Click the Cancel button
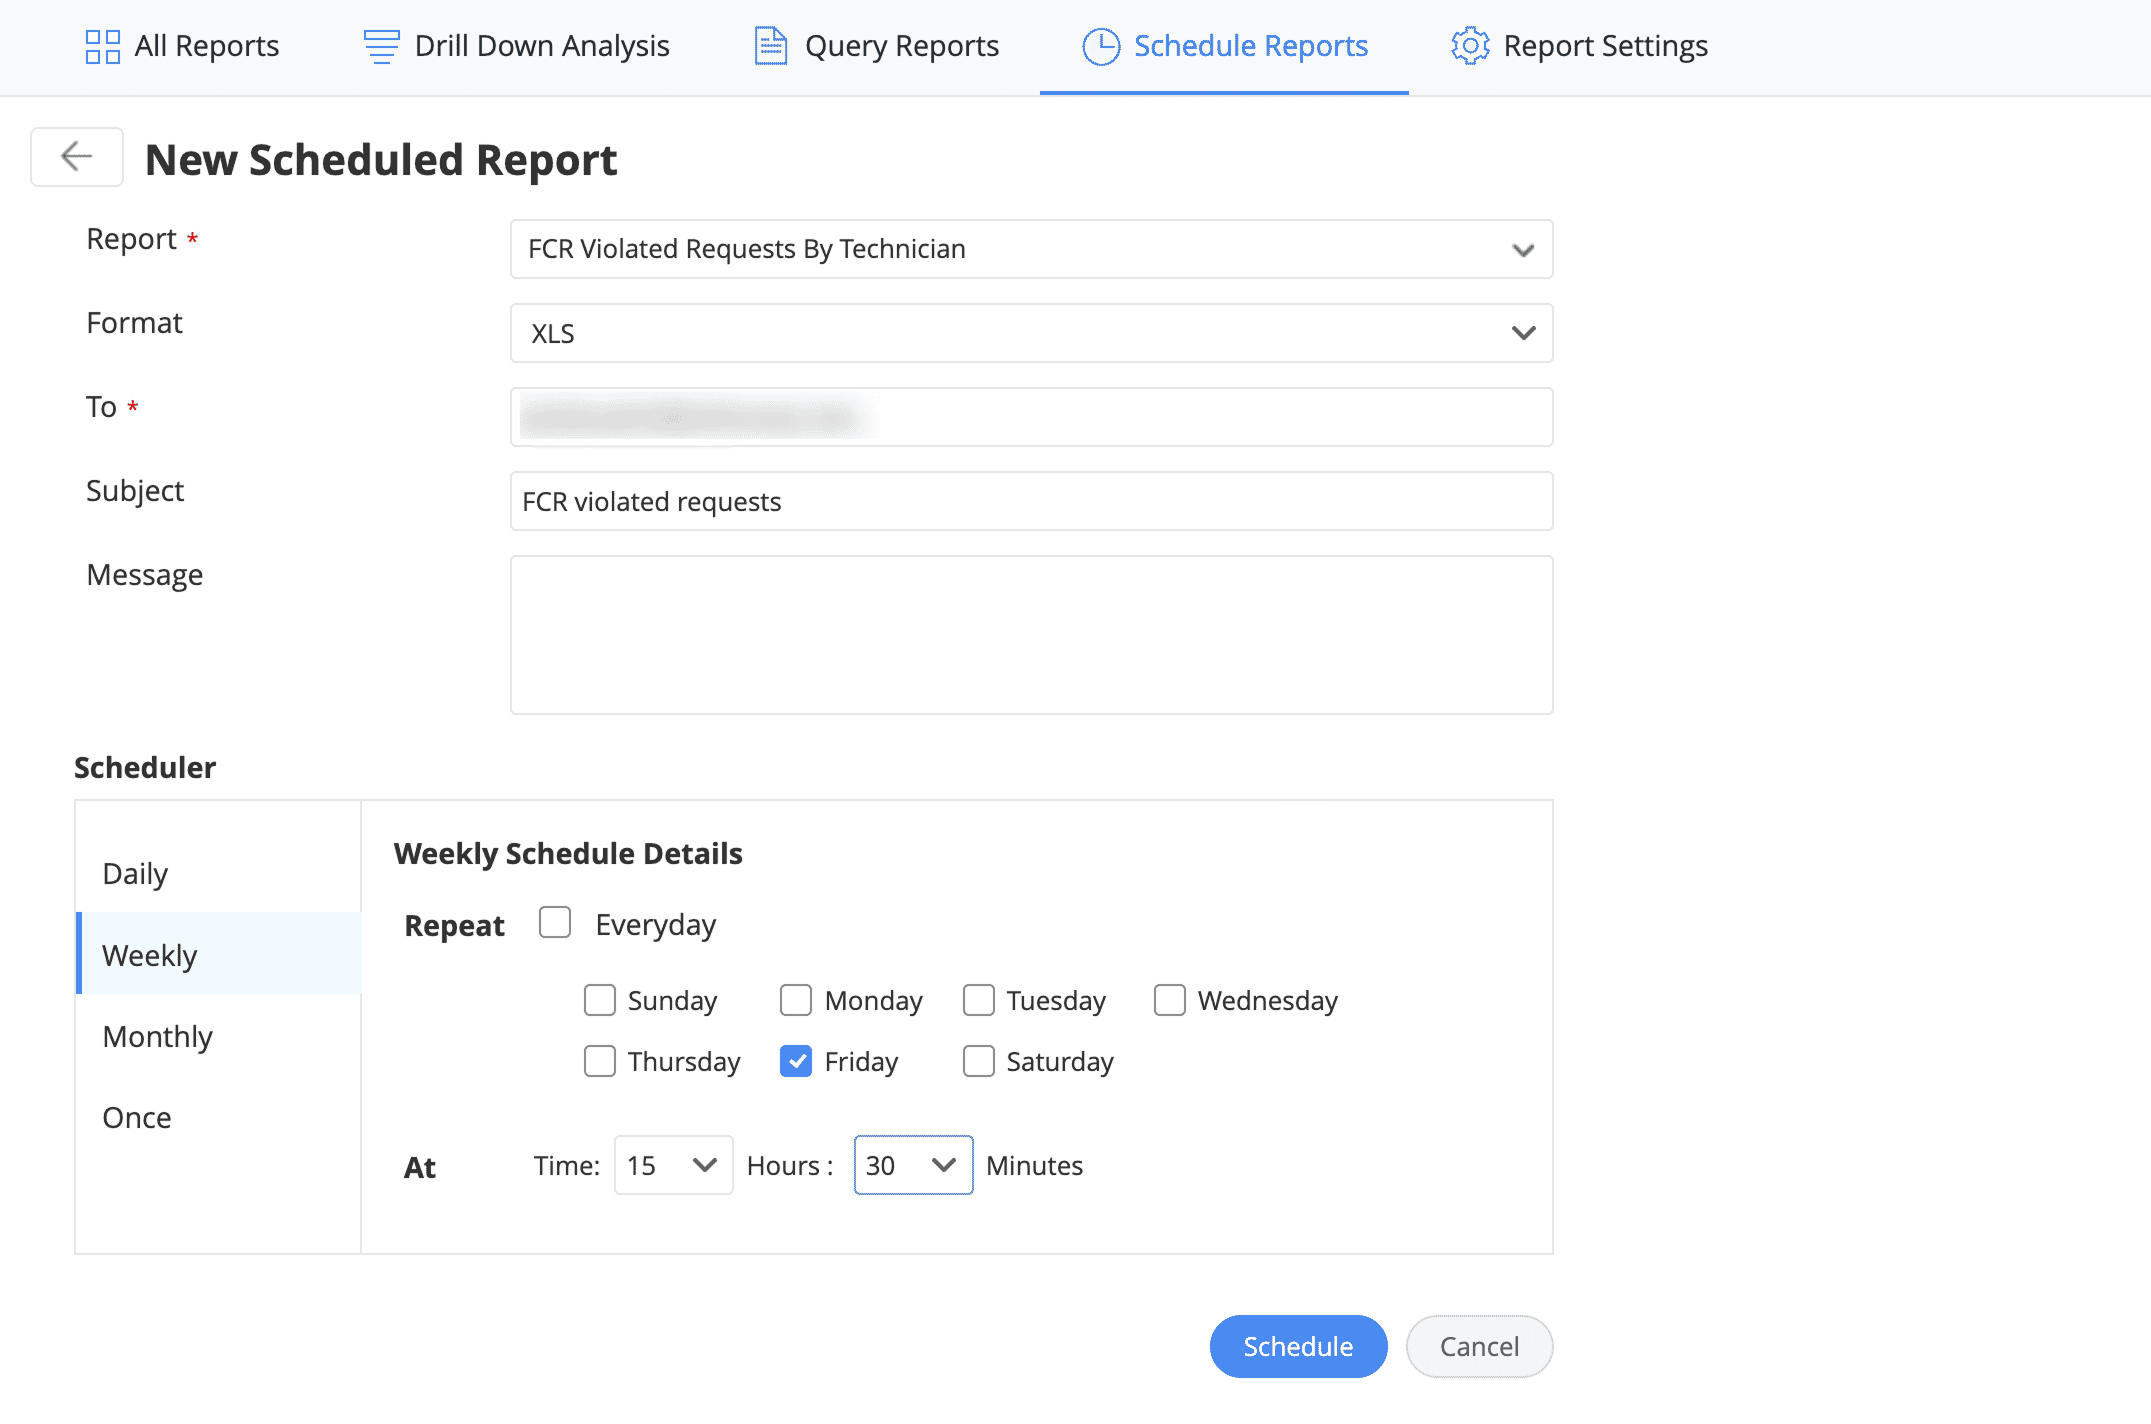Screen dimensions: 2151x1424 [x=1478, y=1346]
